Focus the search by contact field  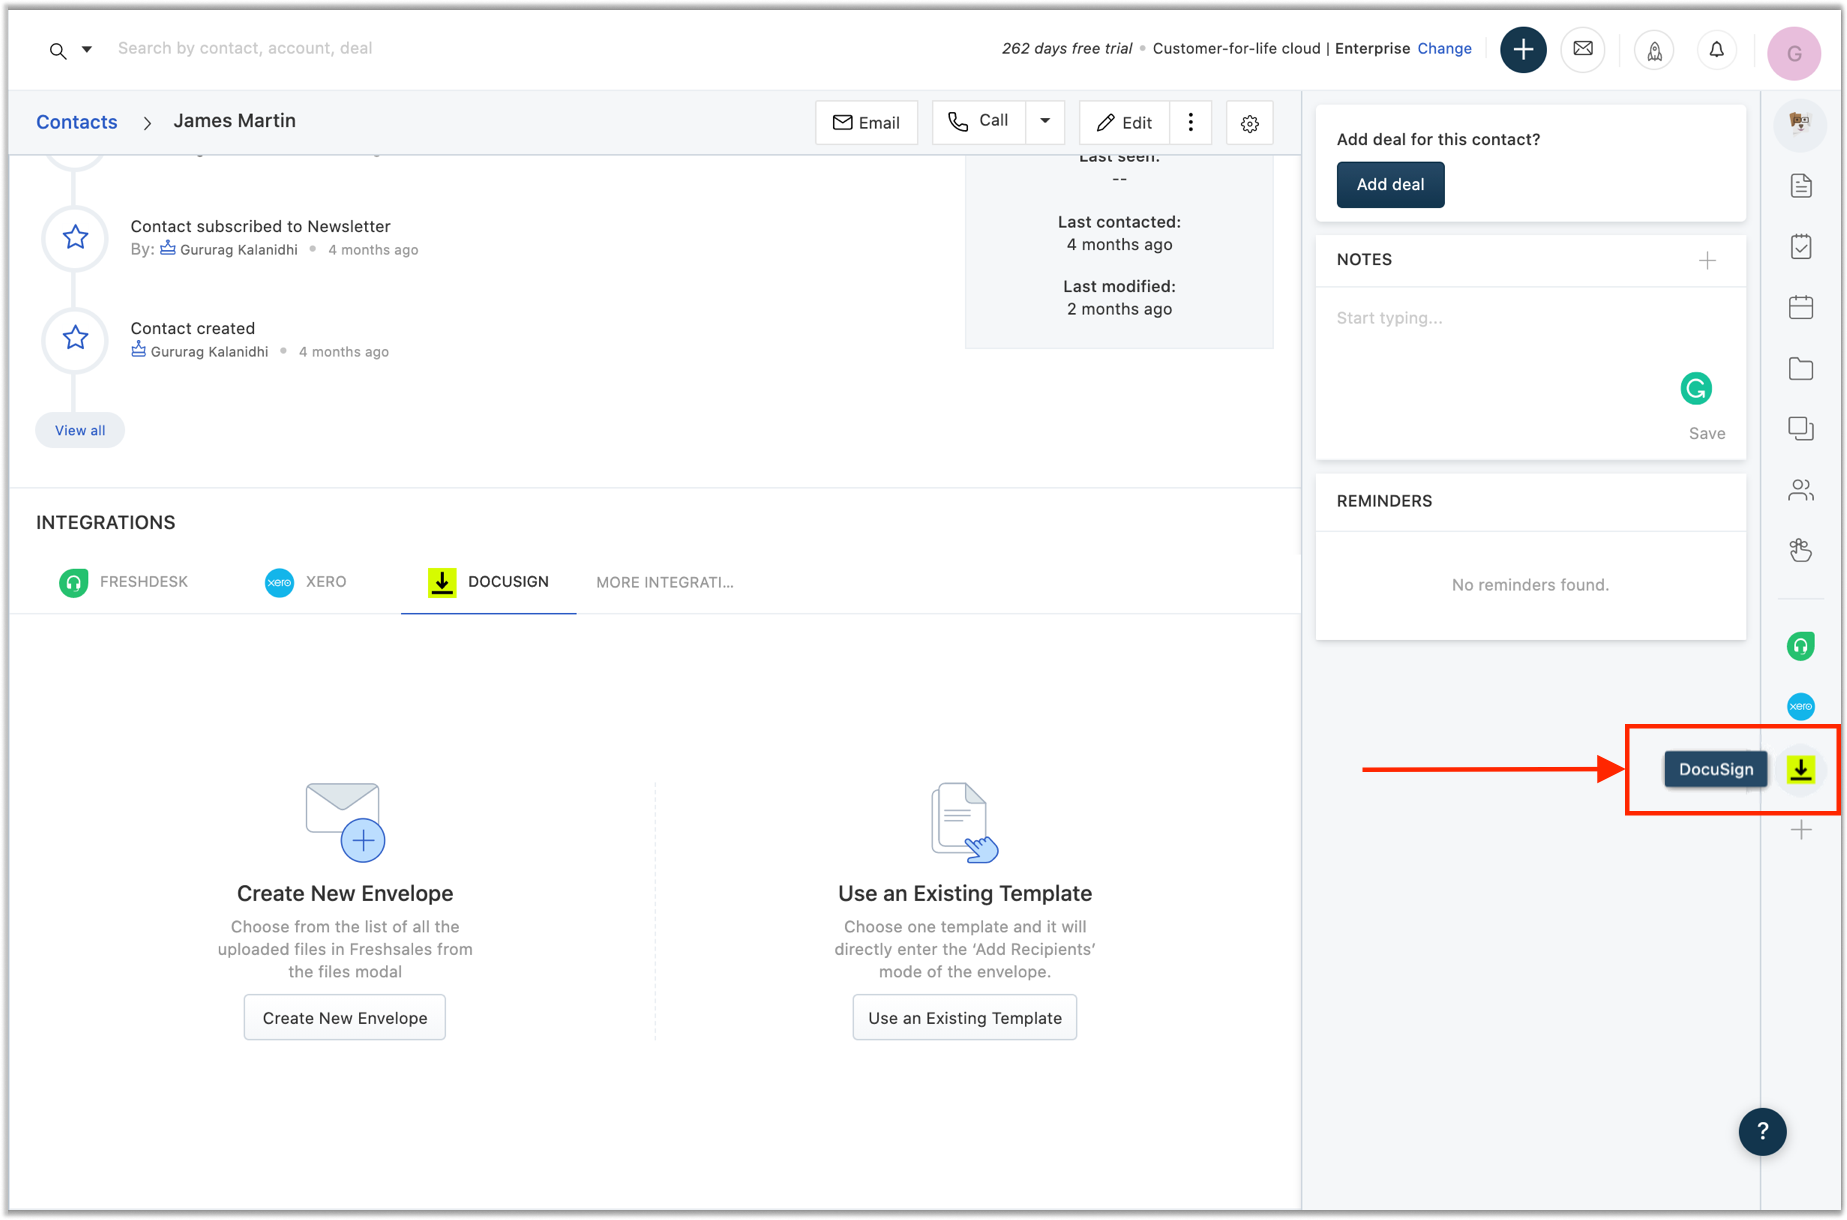pyautogui.click(x=245, y=48)
